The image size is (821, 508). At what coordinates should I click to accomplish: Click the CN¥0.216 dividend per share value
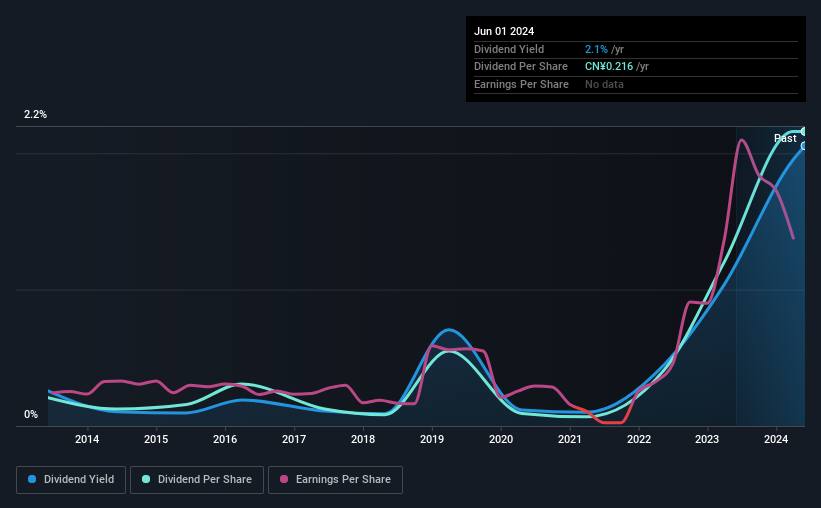pos(609,67)
